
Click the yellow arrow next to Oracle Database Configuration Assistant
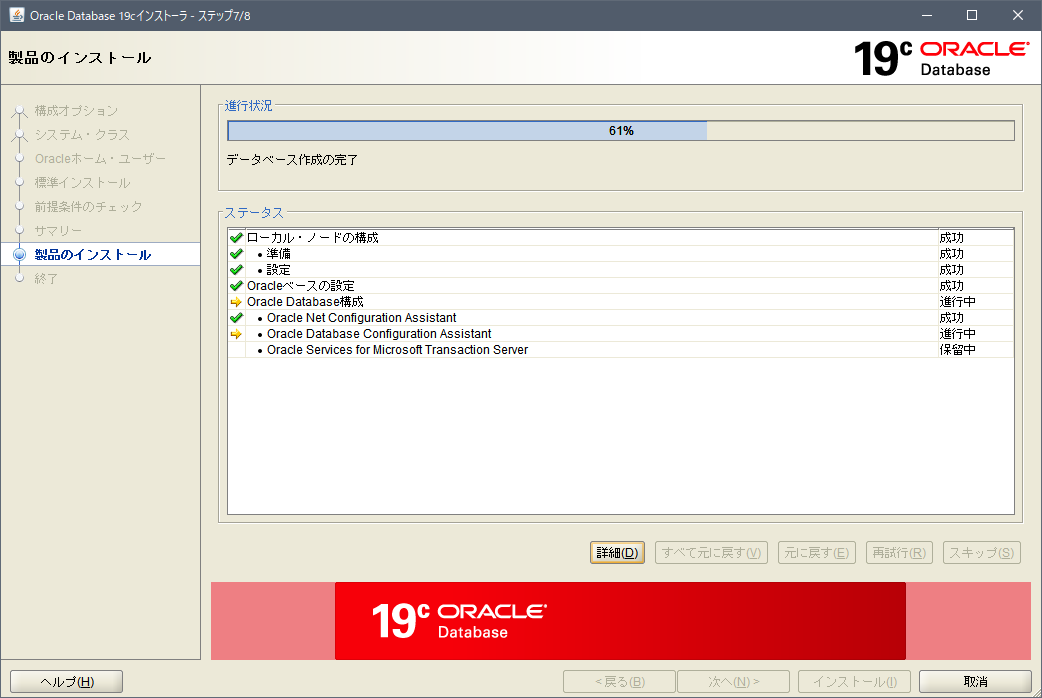[x=236, y=334]
